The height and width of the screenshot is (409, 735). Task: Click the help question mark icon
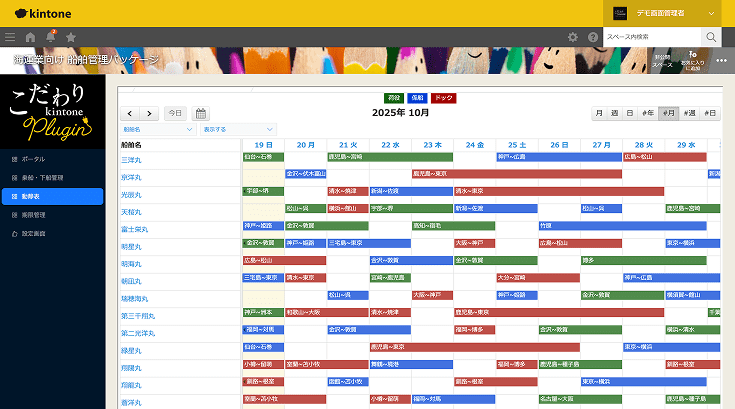click(593, 37)
